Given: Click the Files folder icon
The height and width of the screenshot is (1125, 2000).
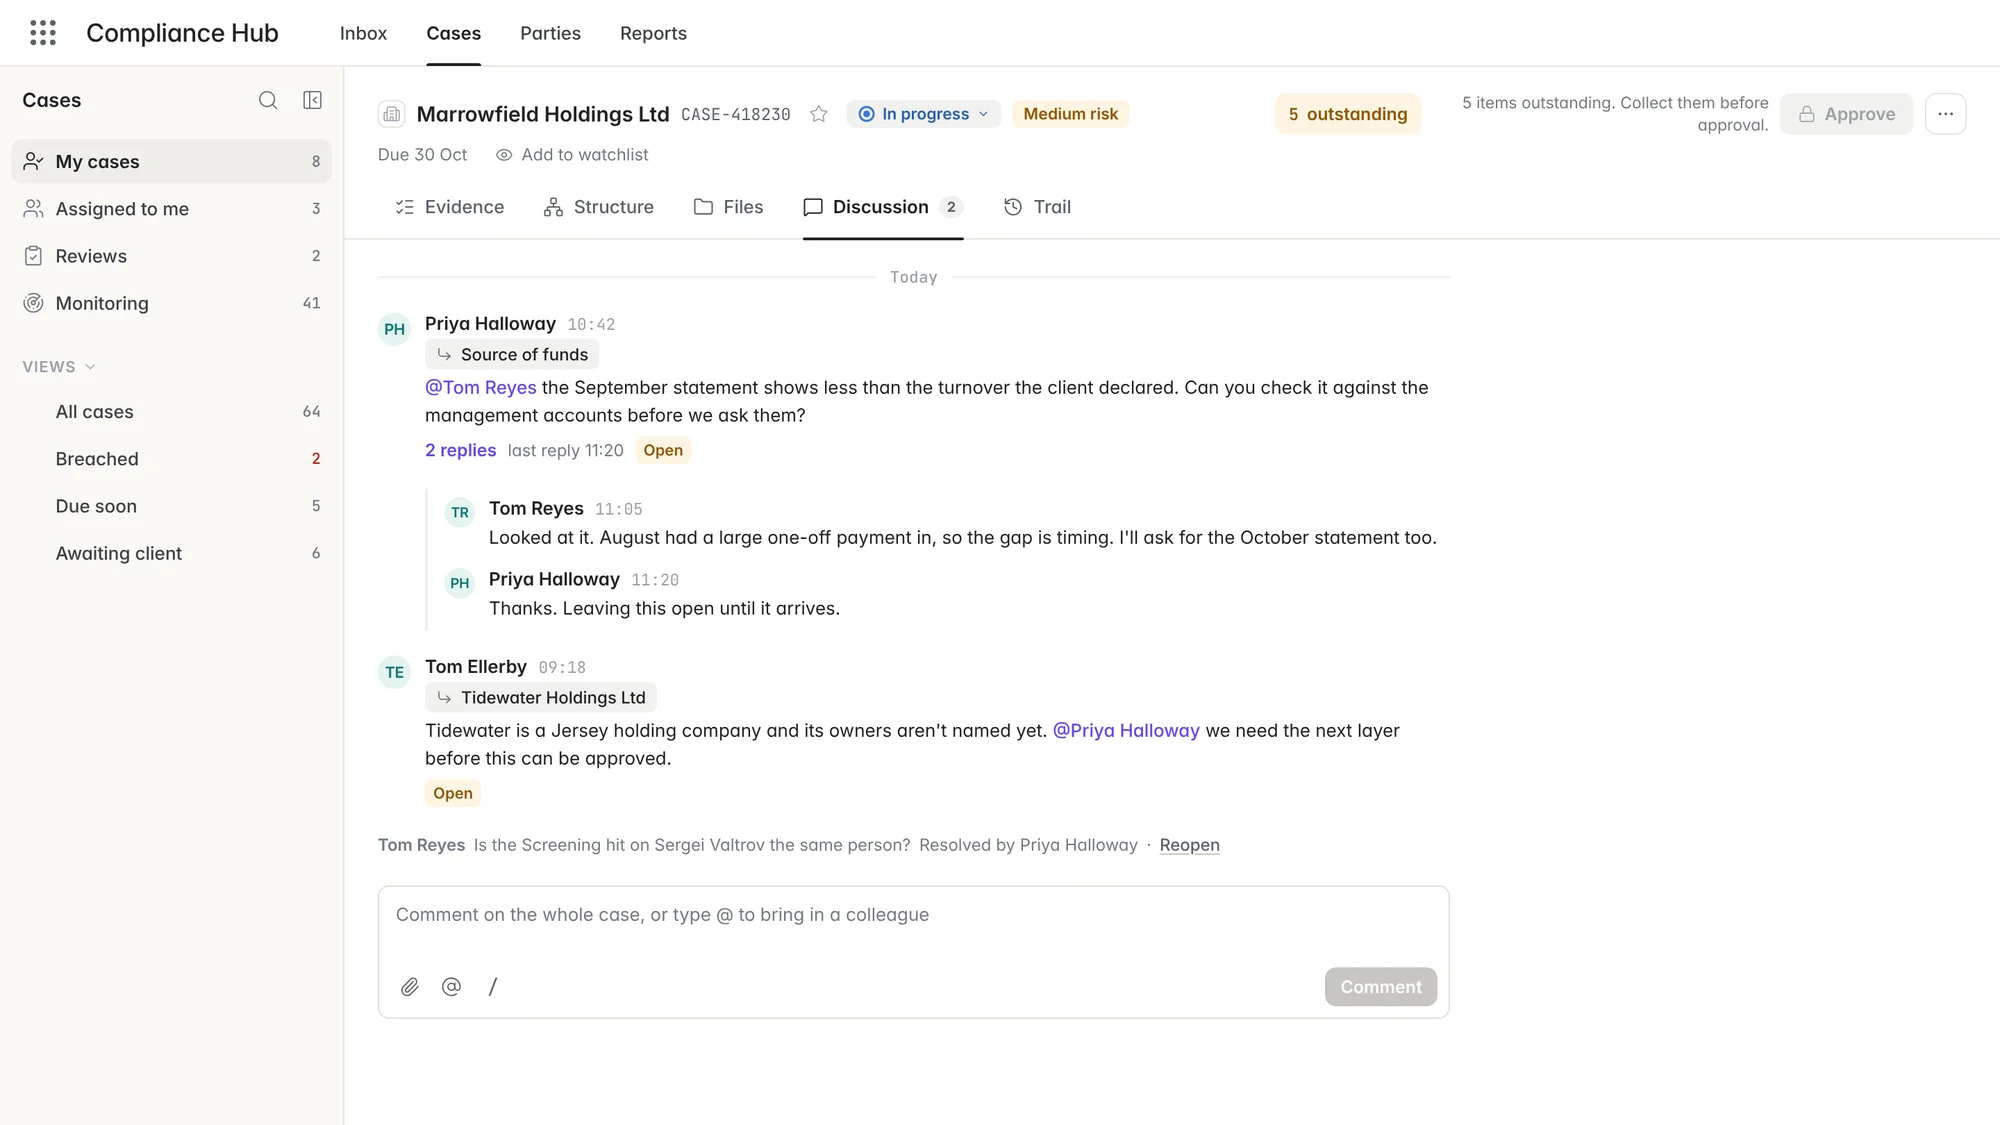Looking at the screenshot, I should click(703, 207).
